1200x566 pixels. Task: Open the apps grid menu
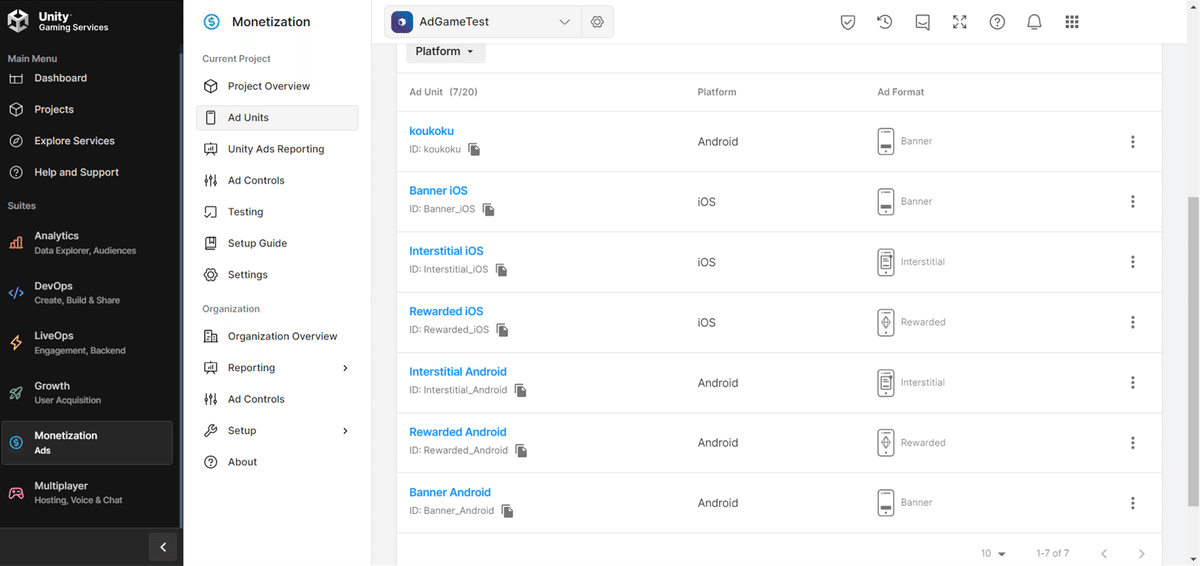[1072, 22]
